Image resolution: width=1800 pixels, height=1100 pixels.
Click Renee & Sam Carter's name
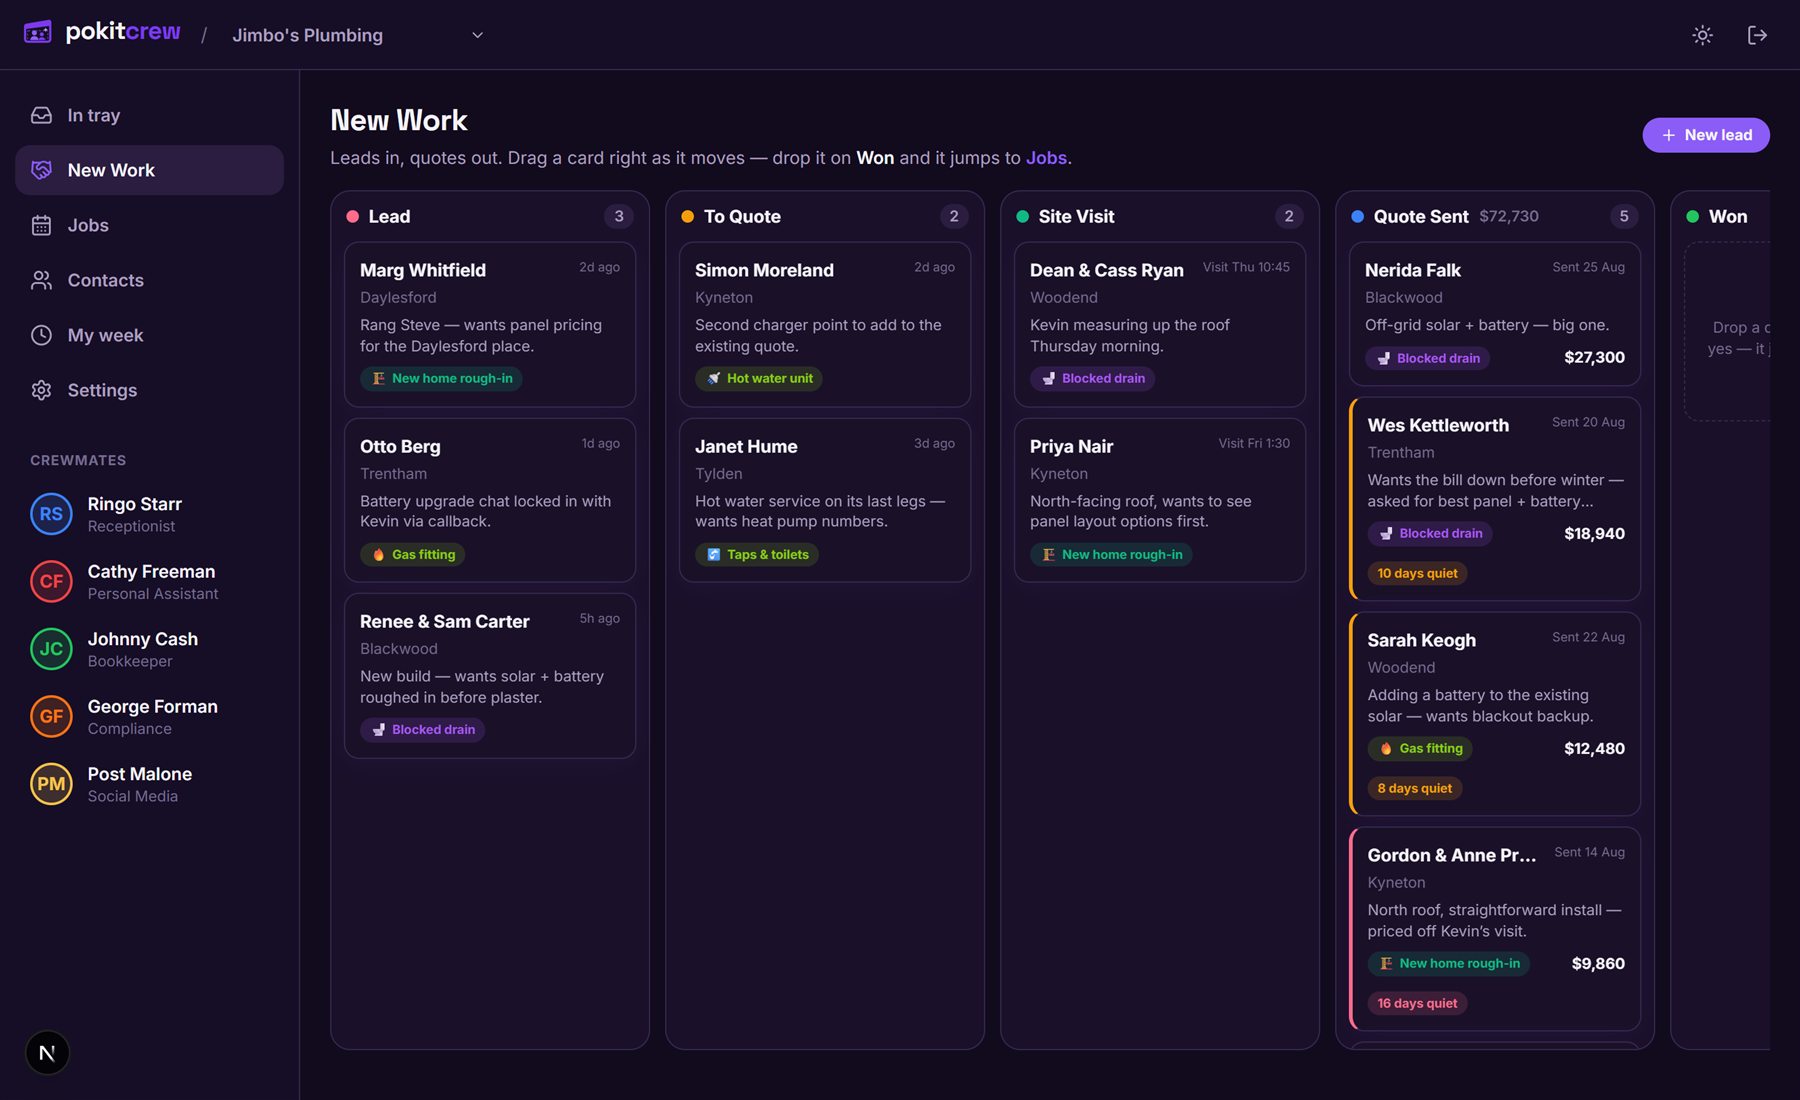(445, 621)
